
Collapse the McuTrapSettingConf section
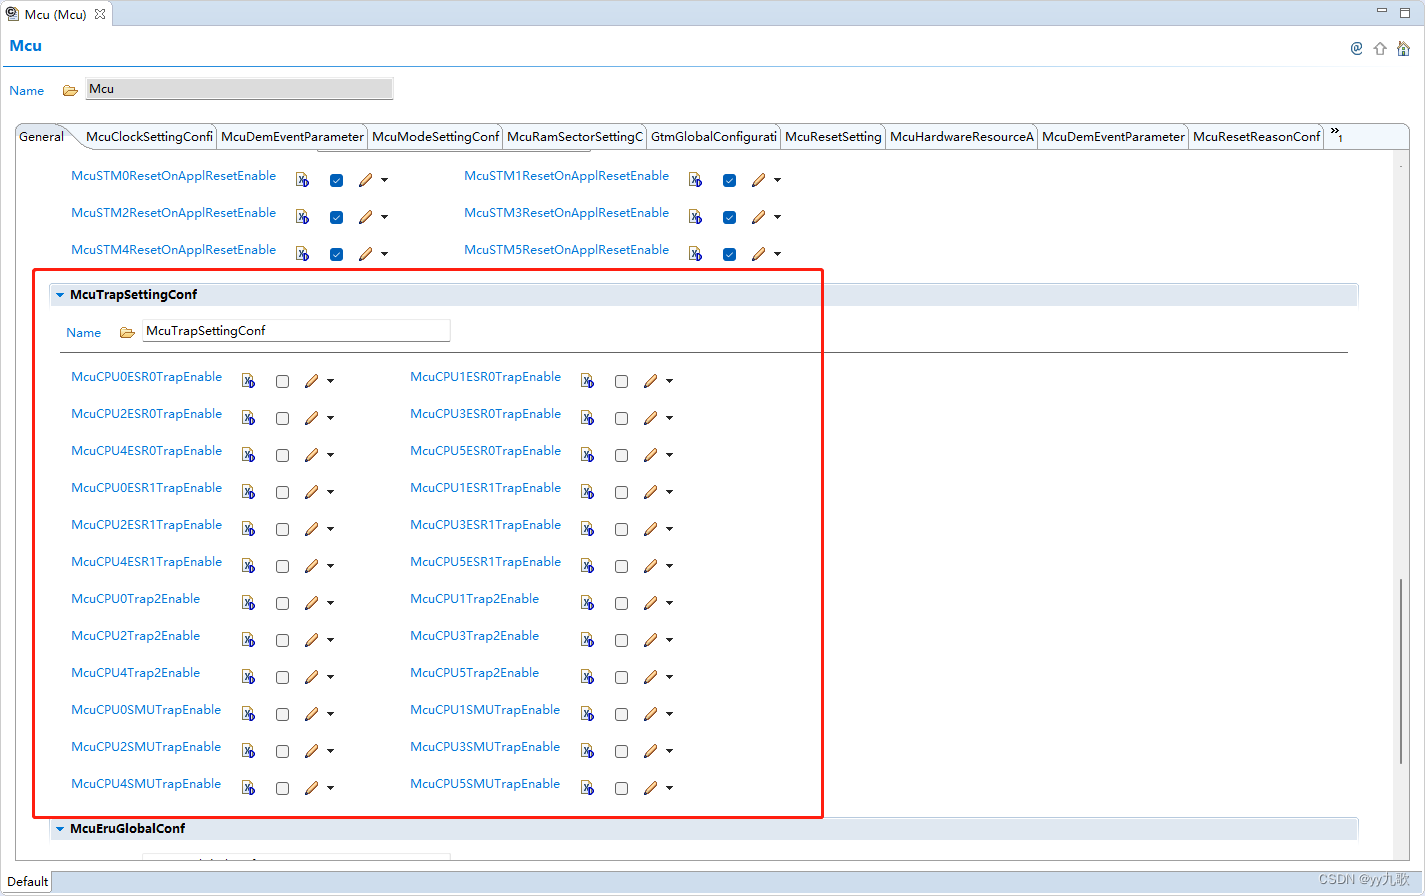click(60, 295)
